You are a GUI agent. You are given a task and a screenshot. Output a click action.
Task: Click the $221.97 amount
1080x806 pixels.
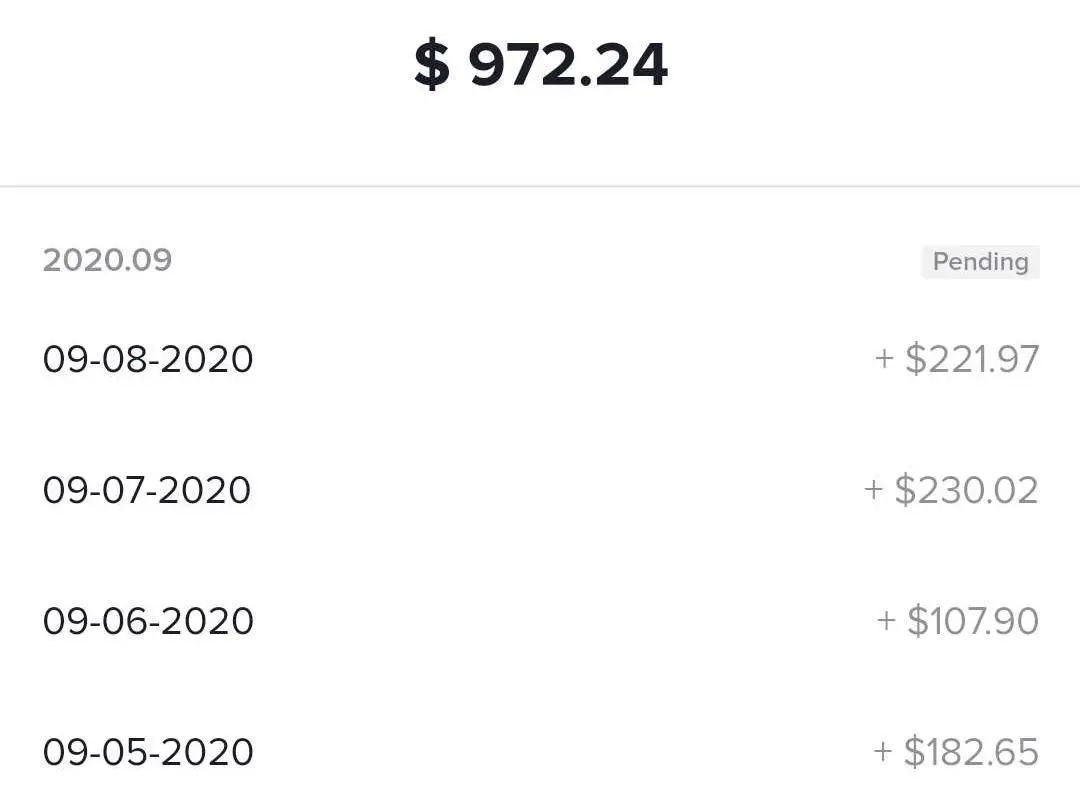point(972,359)
